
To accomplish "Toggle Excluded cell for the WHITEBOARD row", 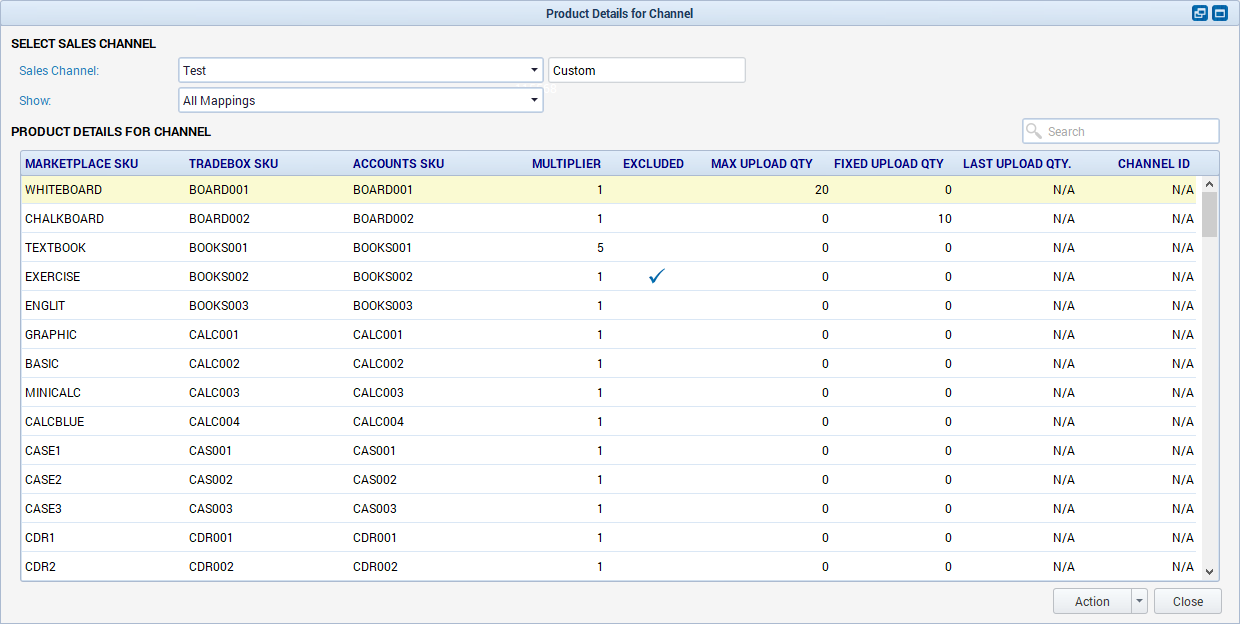I will 653,190.
